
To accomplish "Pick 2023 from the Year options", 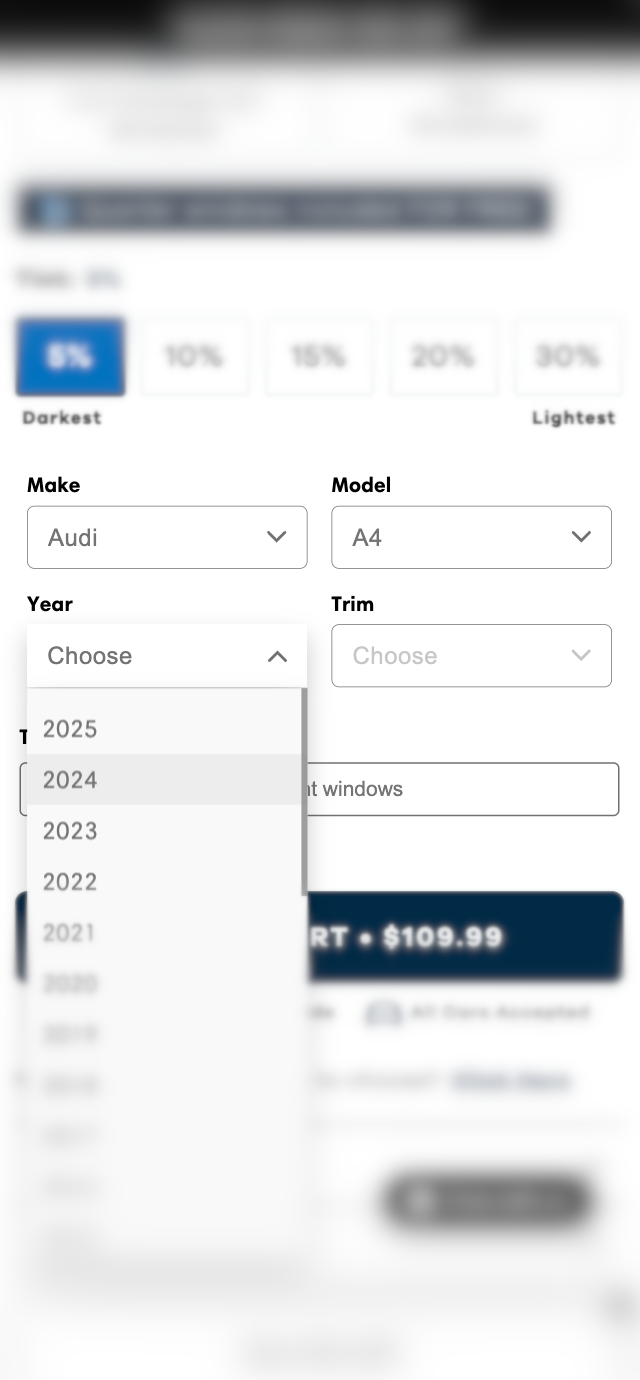I will [x=70, y=831].
